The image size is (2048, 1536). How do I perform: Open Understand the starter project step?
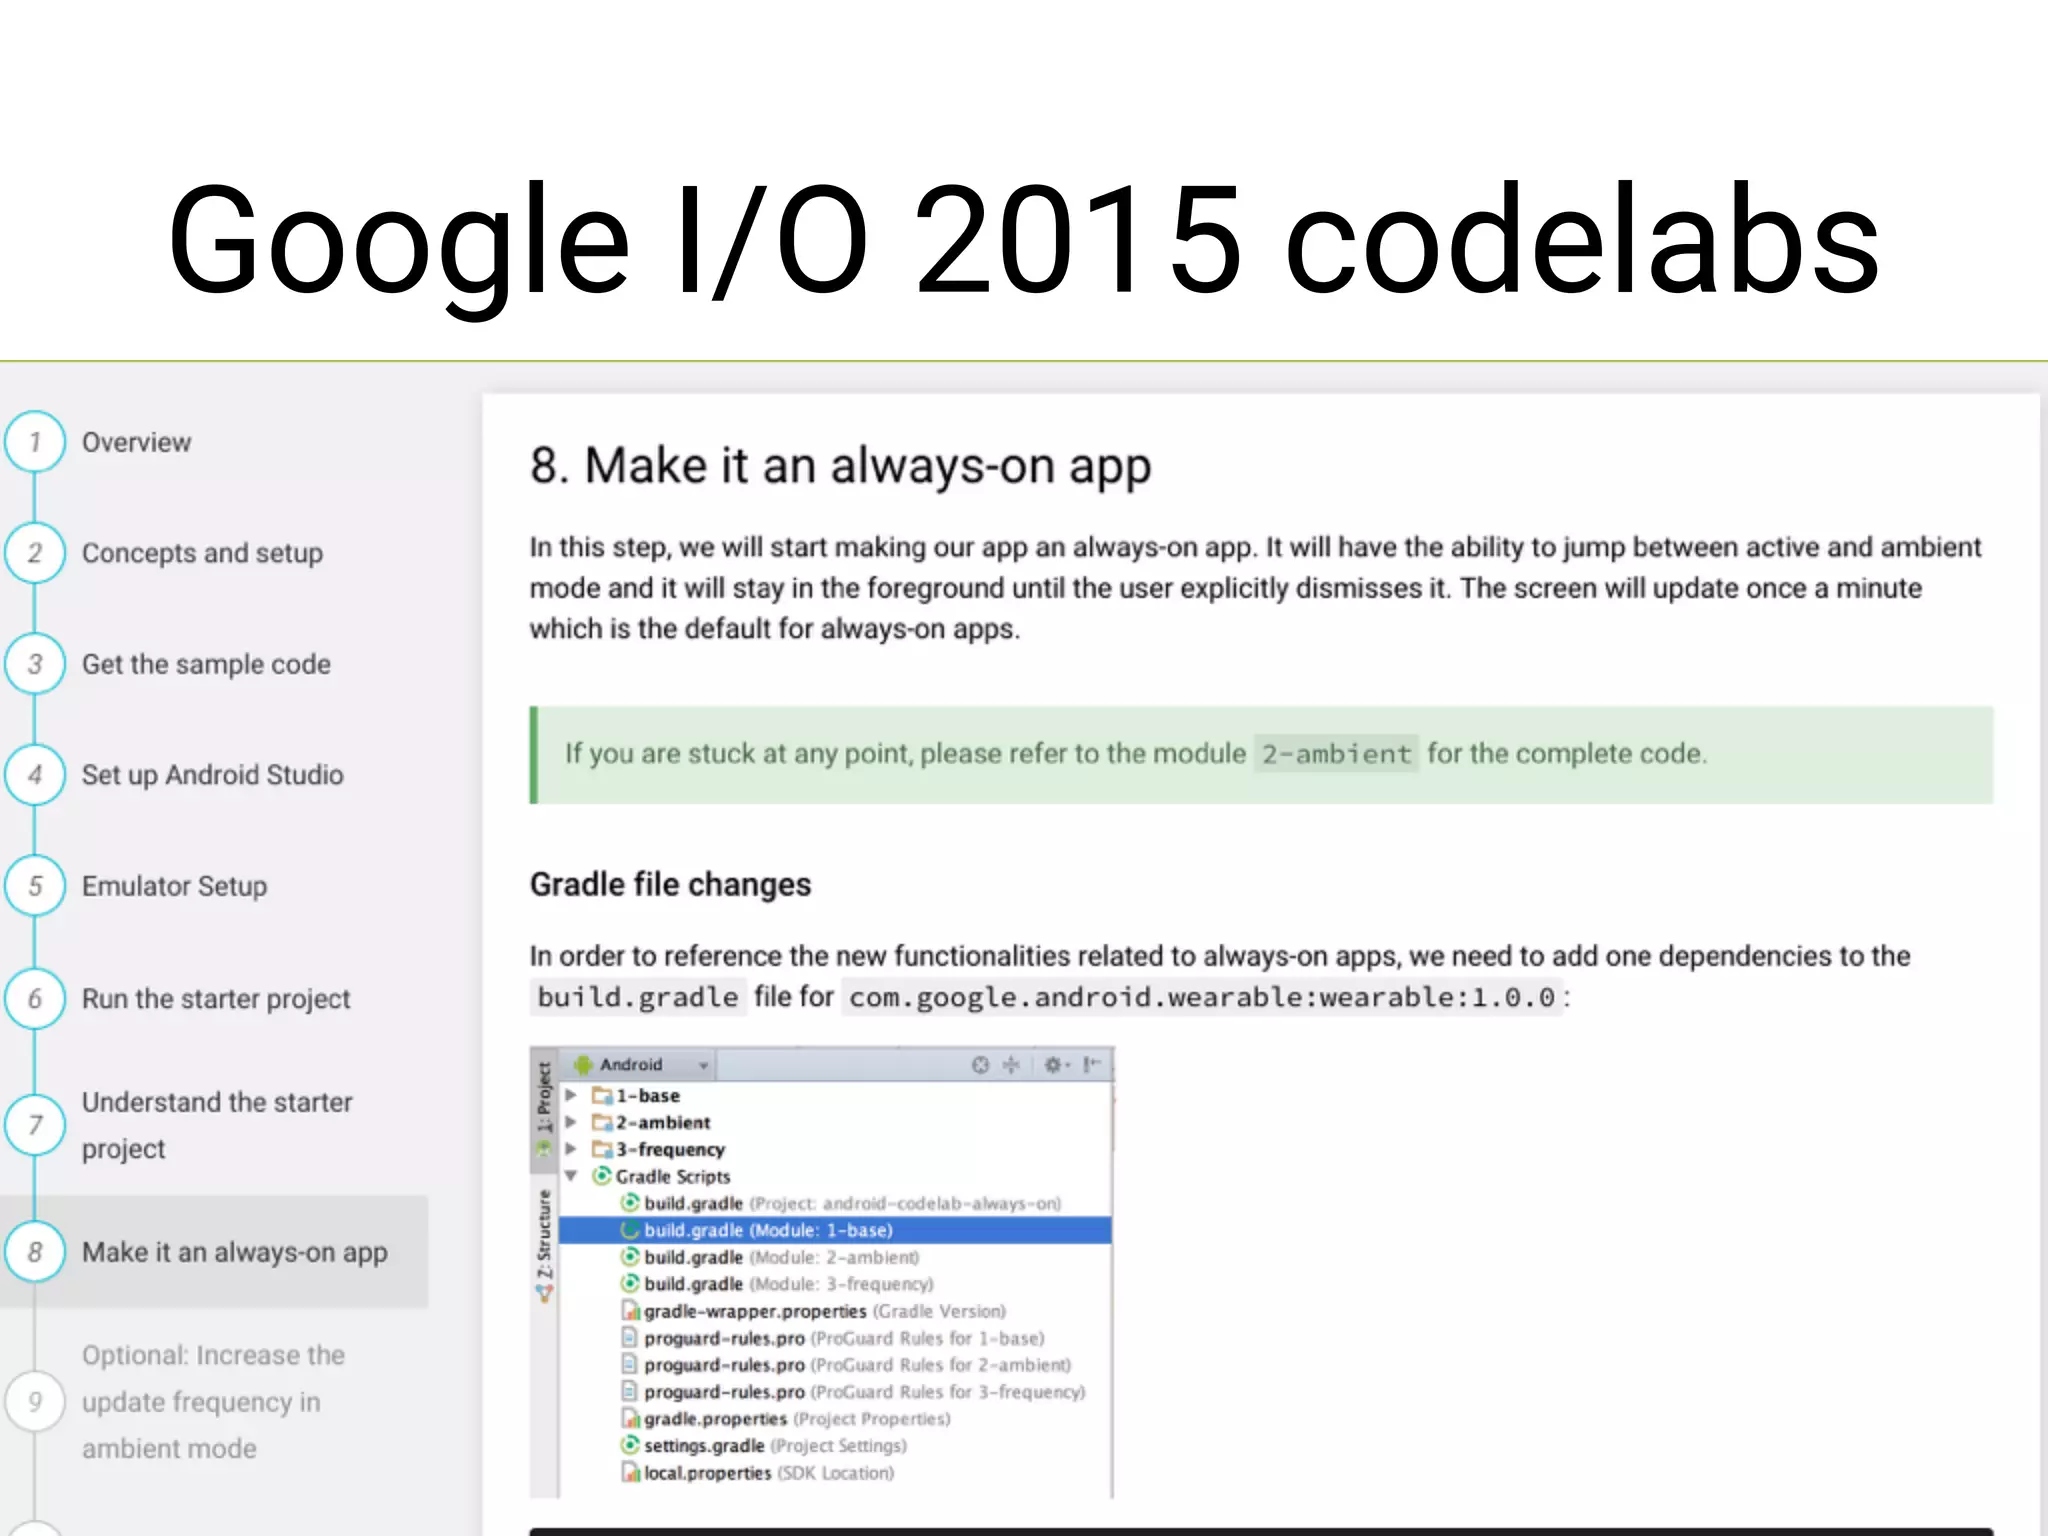[x=217, y=1125]
